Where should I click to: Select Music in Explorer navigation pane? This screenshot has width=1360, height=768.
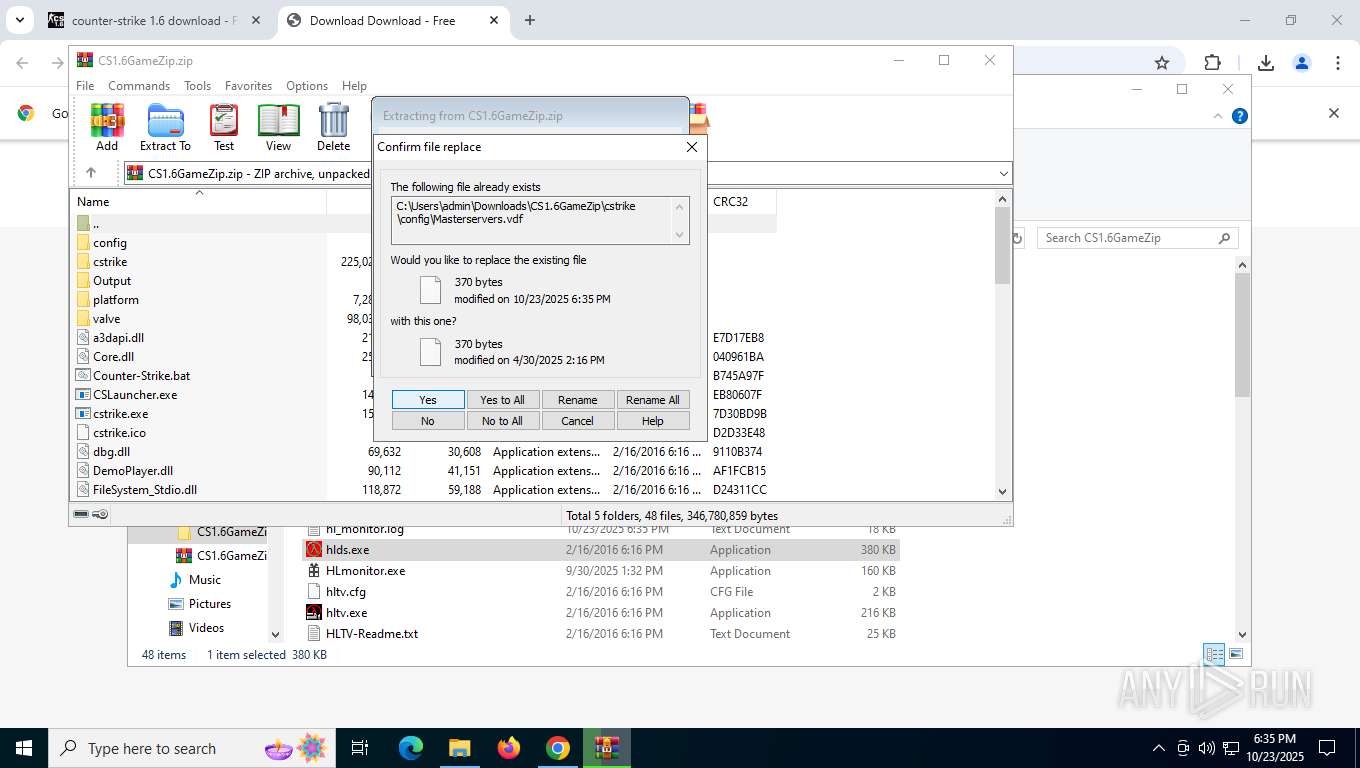(x=205, y=580)
